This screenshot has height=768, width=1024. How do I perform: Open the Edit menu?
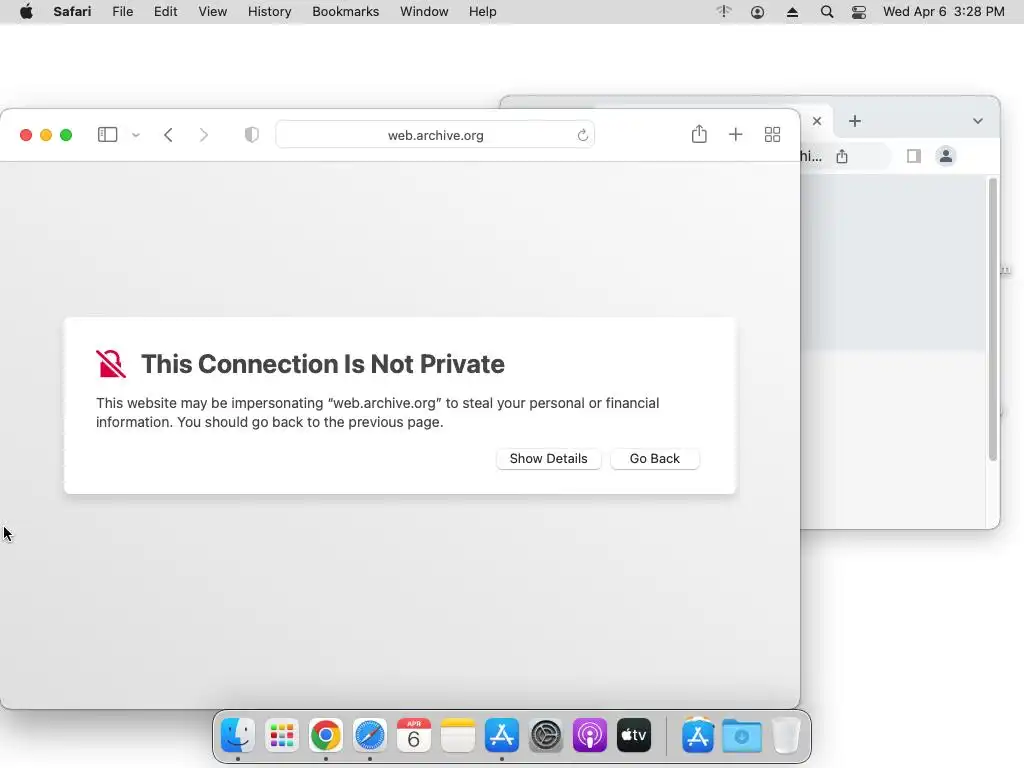coord(165,12)
